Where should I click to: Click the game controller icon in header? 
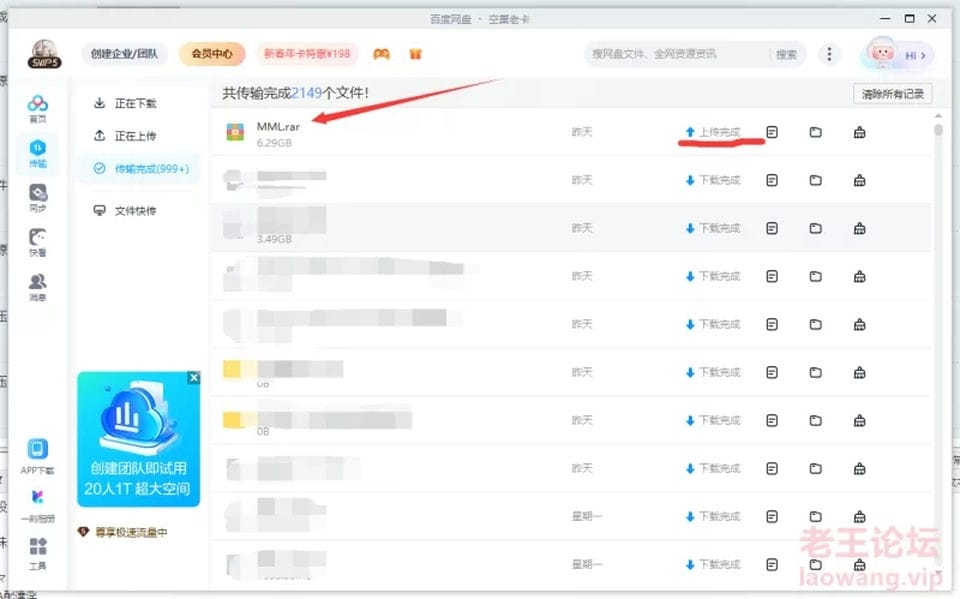click(381, 54)
